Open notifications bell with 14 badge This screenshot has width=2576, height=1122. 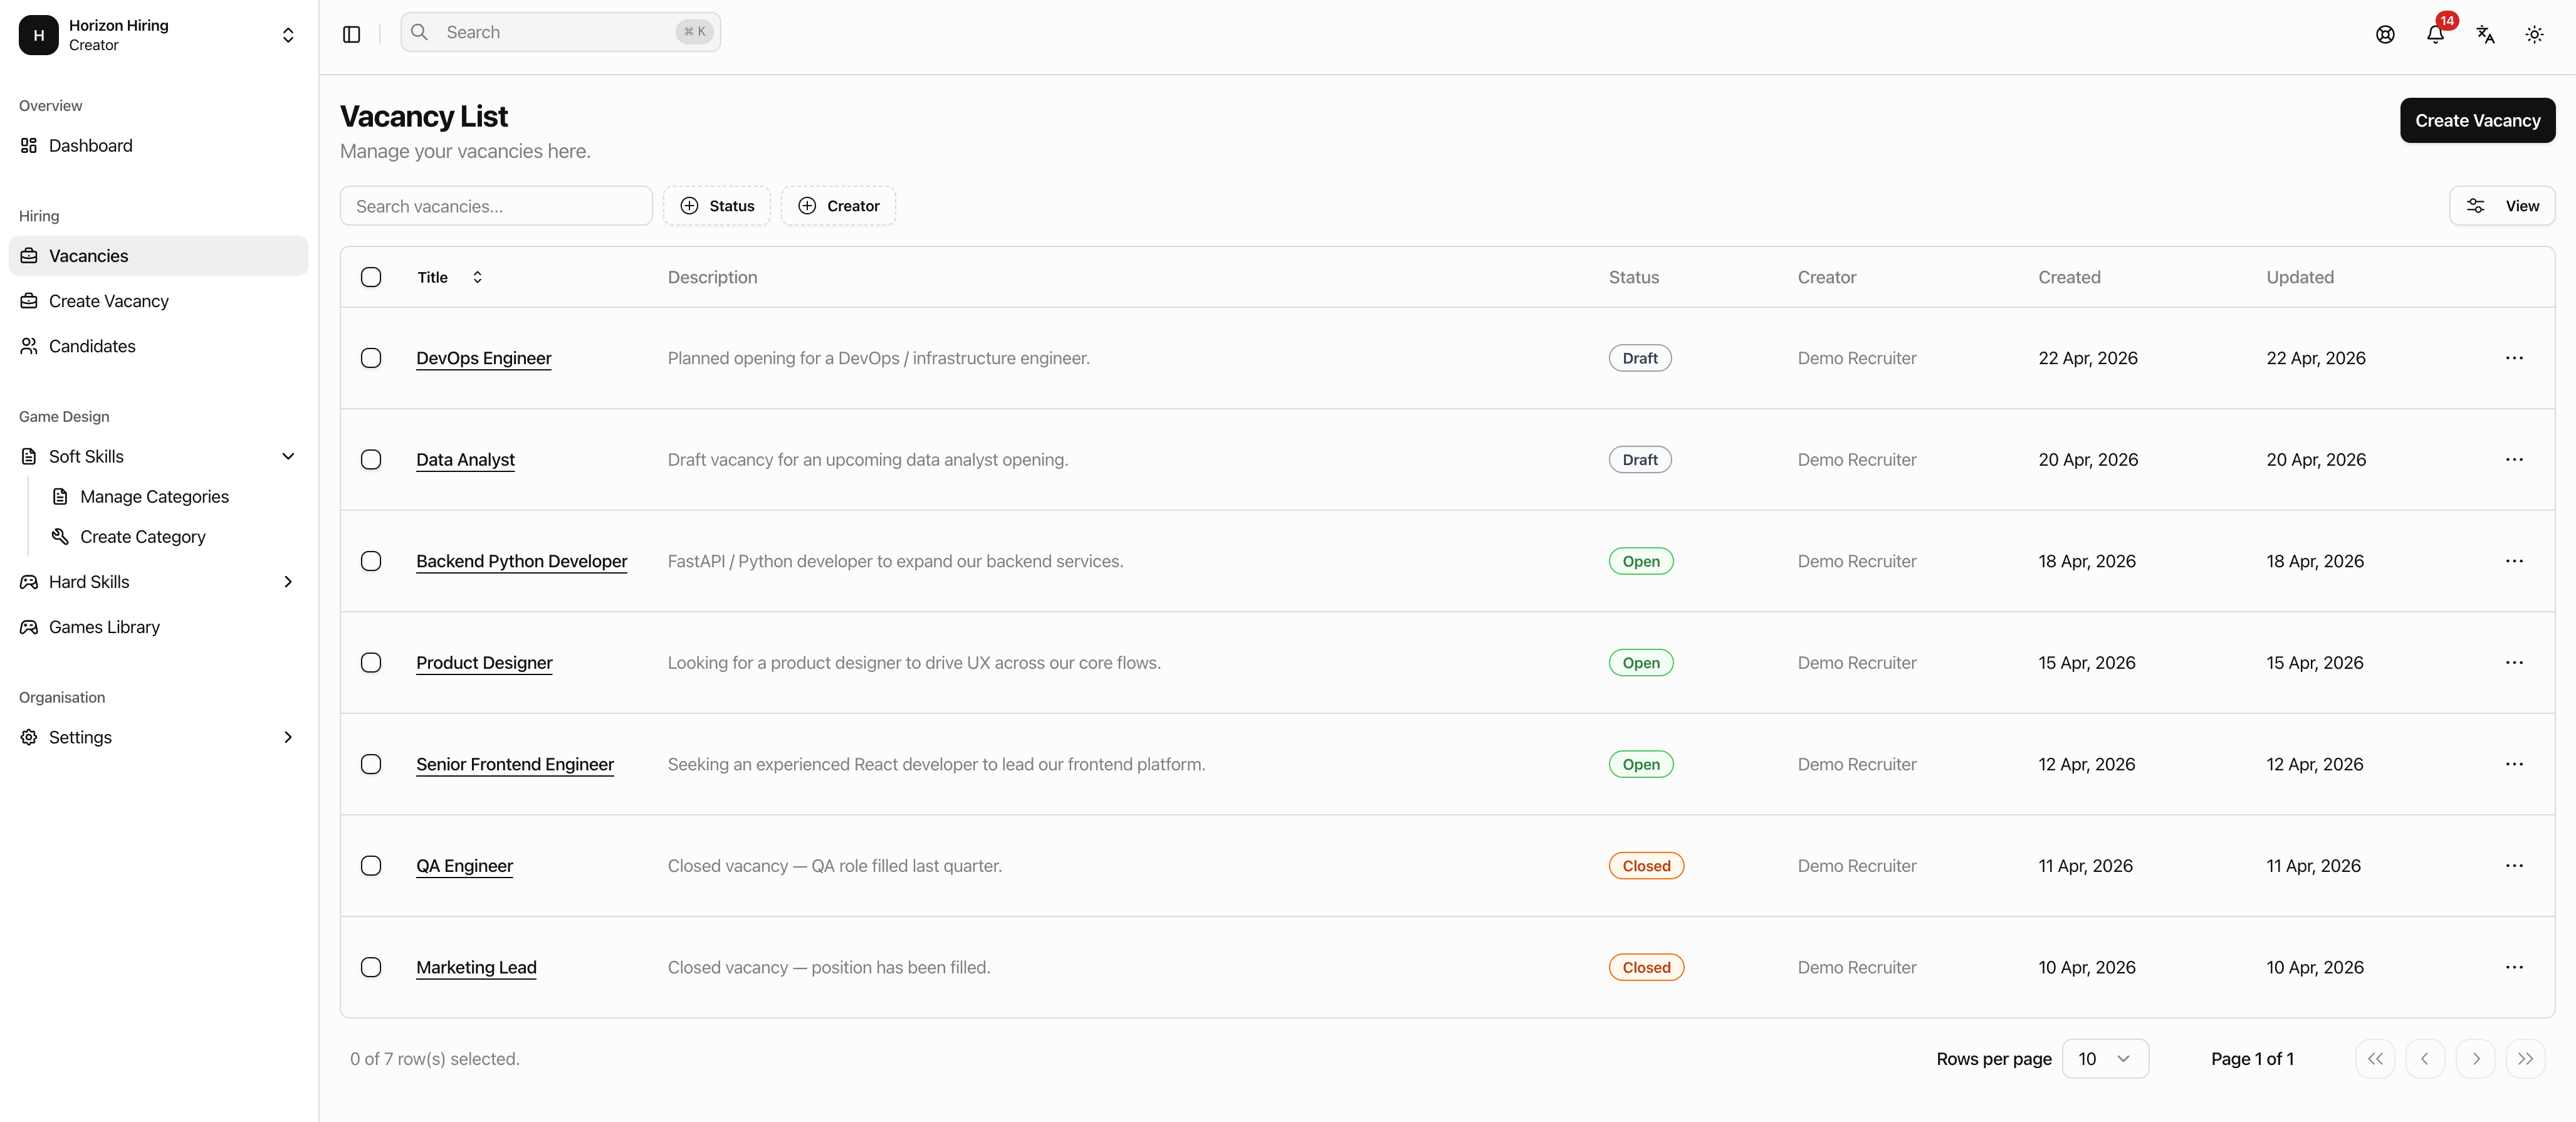pyautogui.click(x=2436, y=34)
